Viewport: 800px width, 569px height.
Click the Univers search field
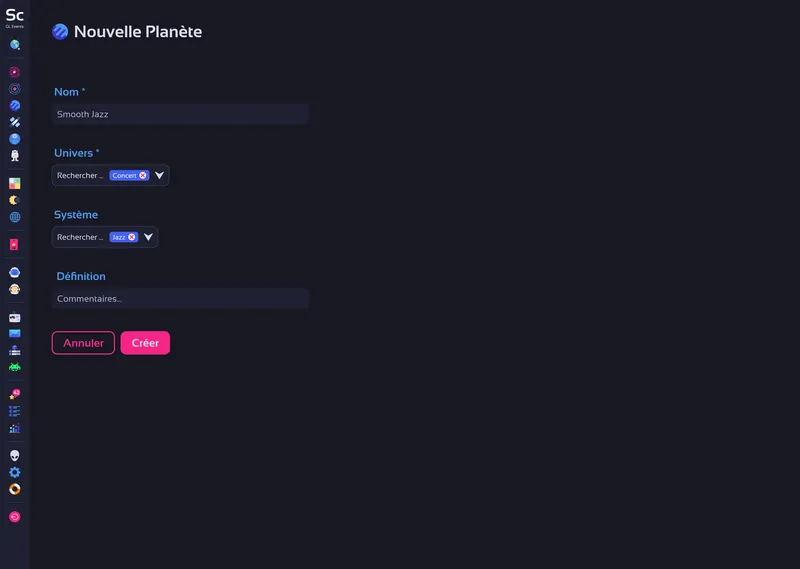80,176
